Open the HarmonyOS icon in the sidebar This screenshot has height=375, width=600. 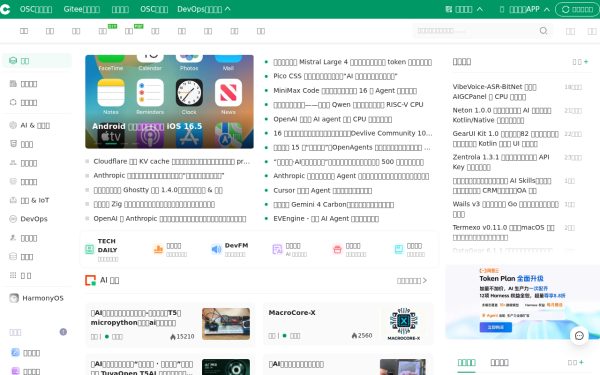(x=14, y=298)
